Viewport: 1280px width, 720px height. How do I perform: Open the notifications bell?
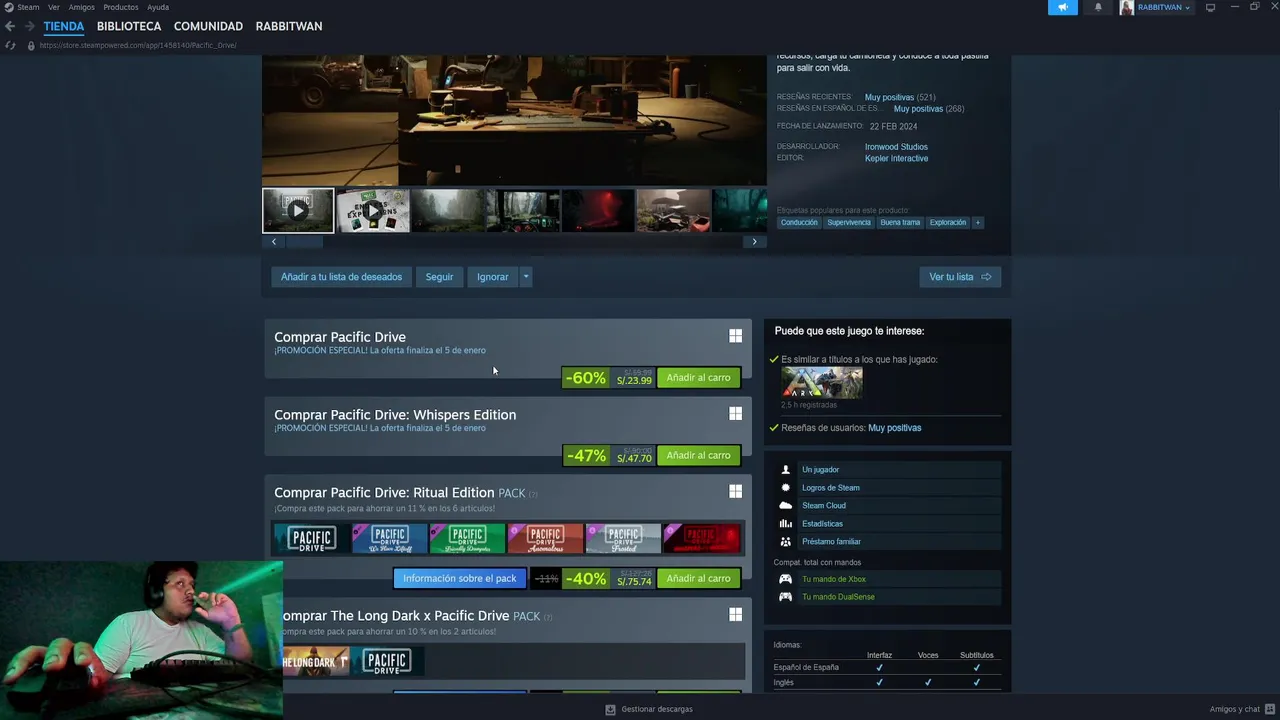coord(1098,7)
